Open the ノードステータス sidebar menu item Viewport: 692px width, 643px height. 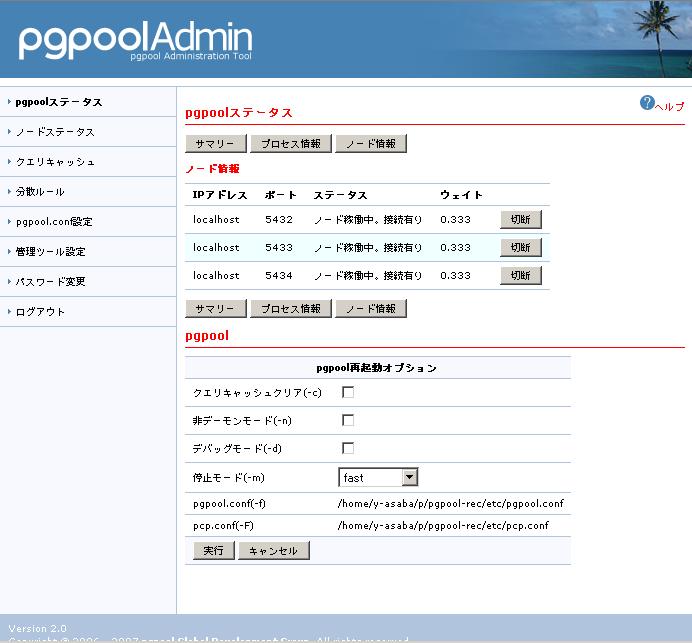point(55,132)
